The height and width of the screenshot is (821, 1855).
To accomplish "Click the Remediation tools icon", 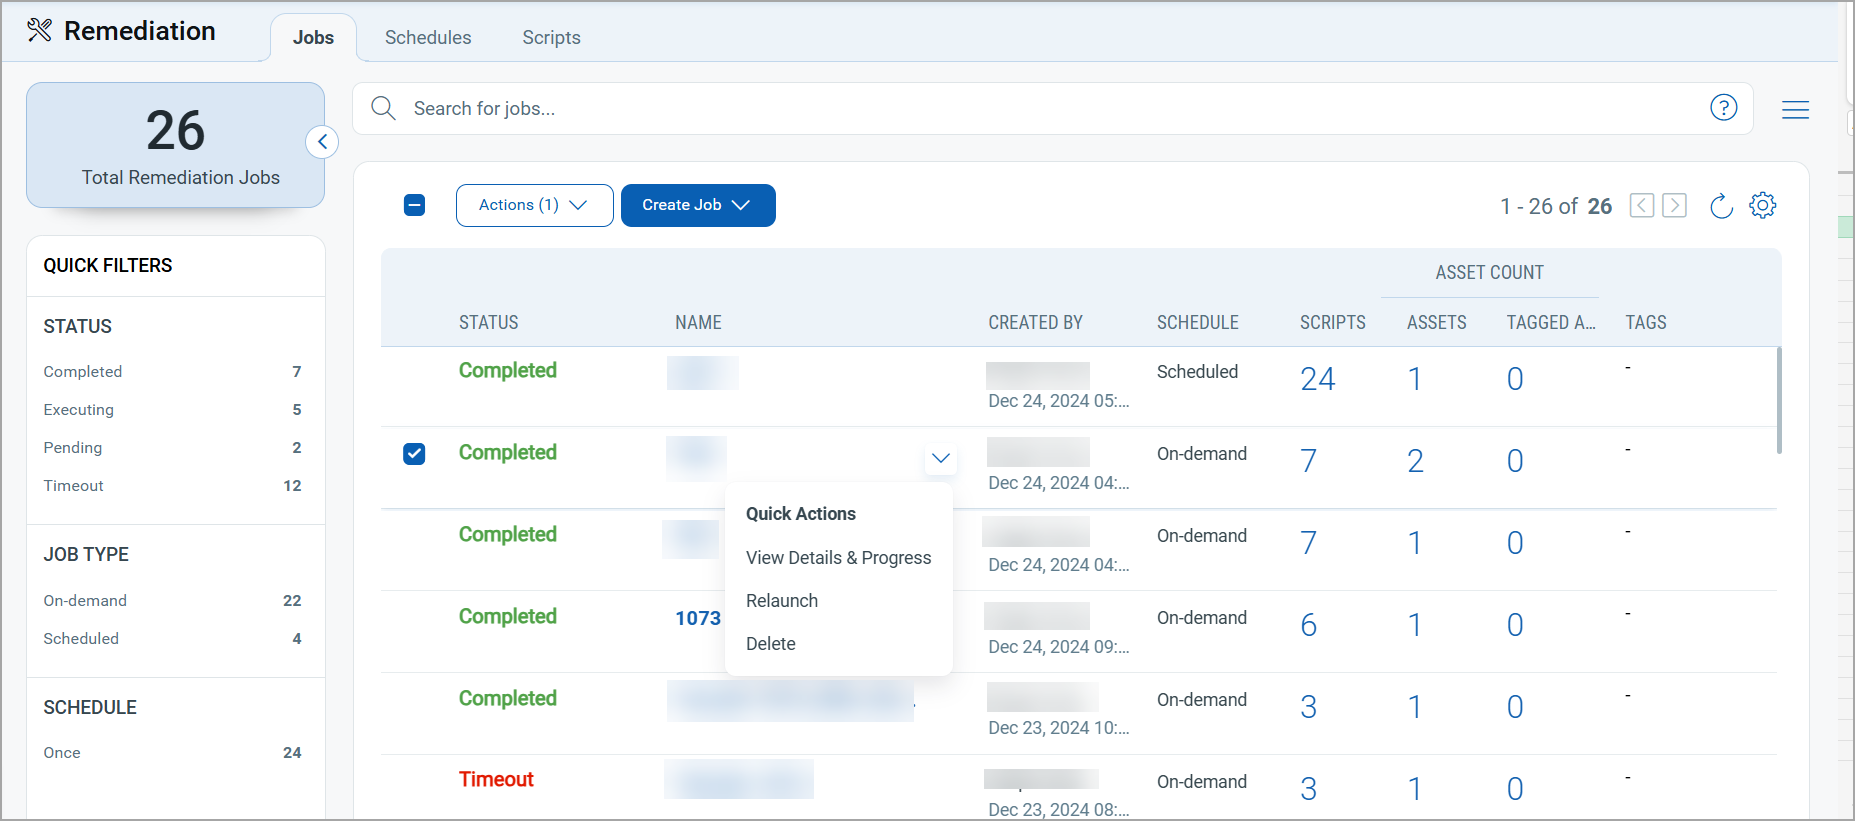I will click(x=39, y=31).
